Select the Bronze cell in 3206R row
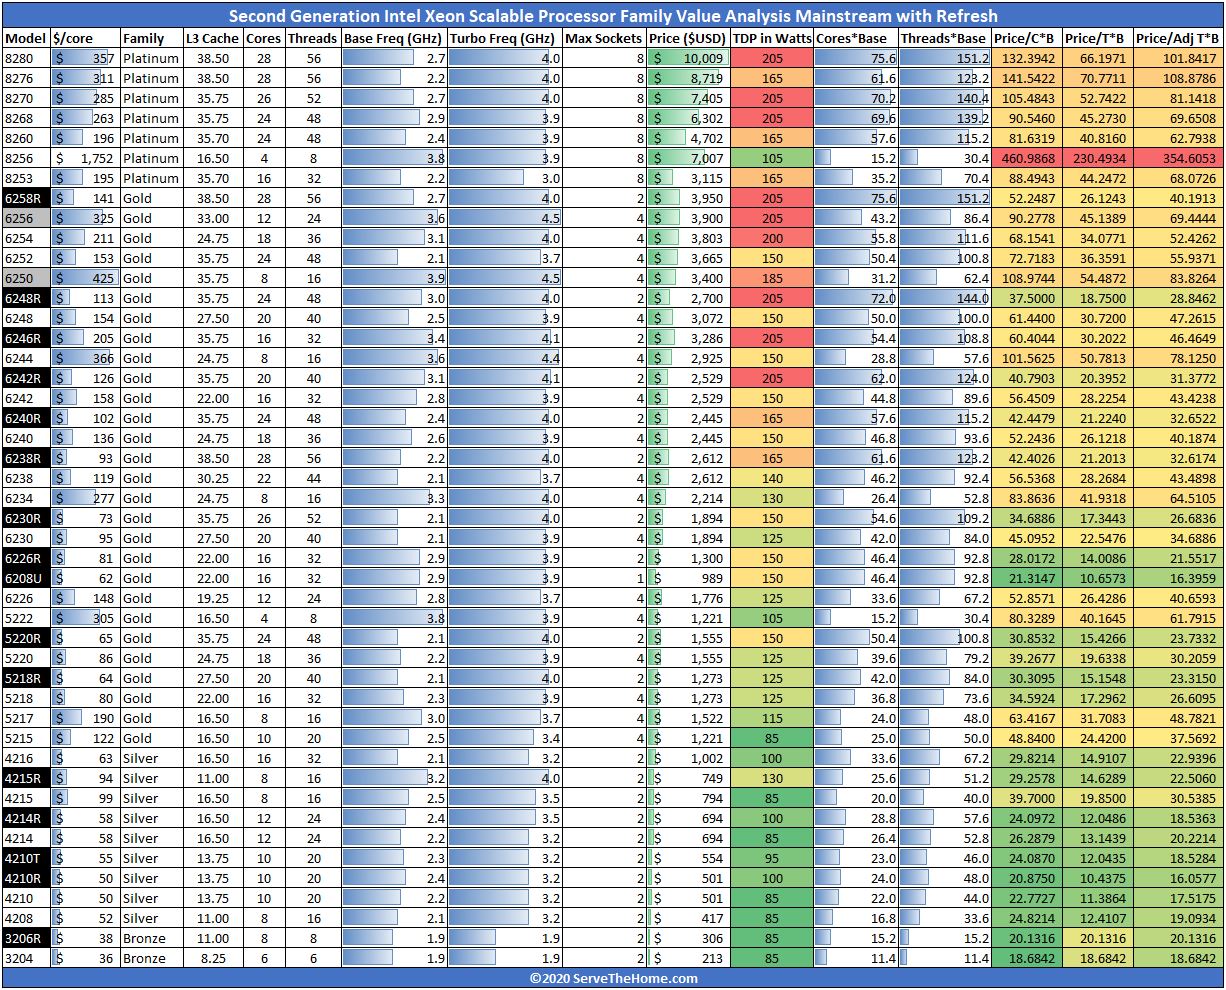 pyautogui.click(x=151, y=938)
